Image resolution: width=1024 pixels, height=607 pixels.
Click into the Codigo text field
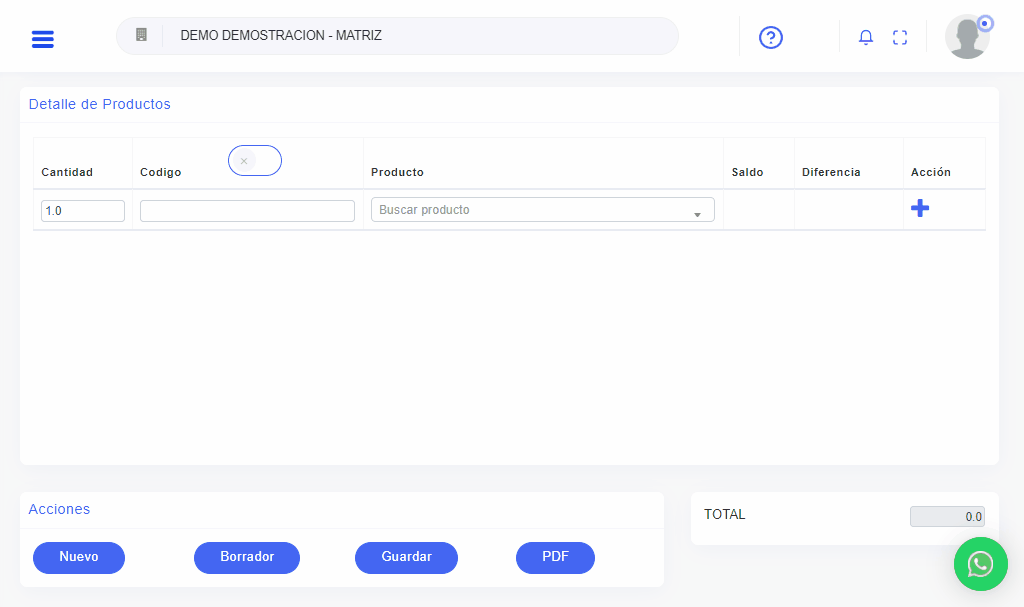pos(247,211)
